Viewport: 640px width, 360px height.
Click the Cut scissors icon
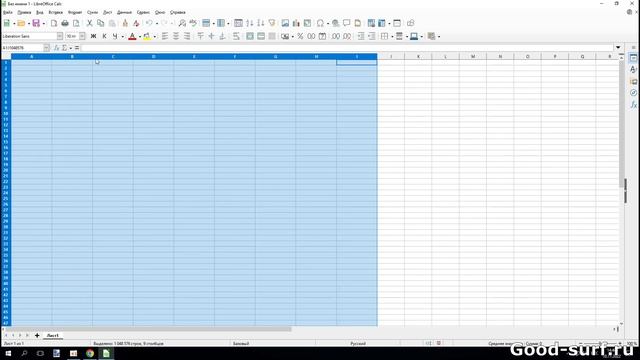click(x=89, y=23)
